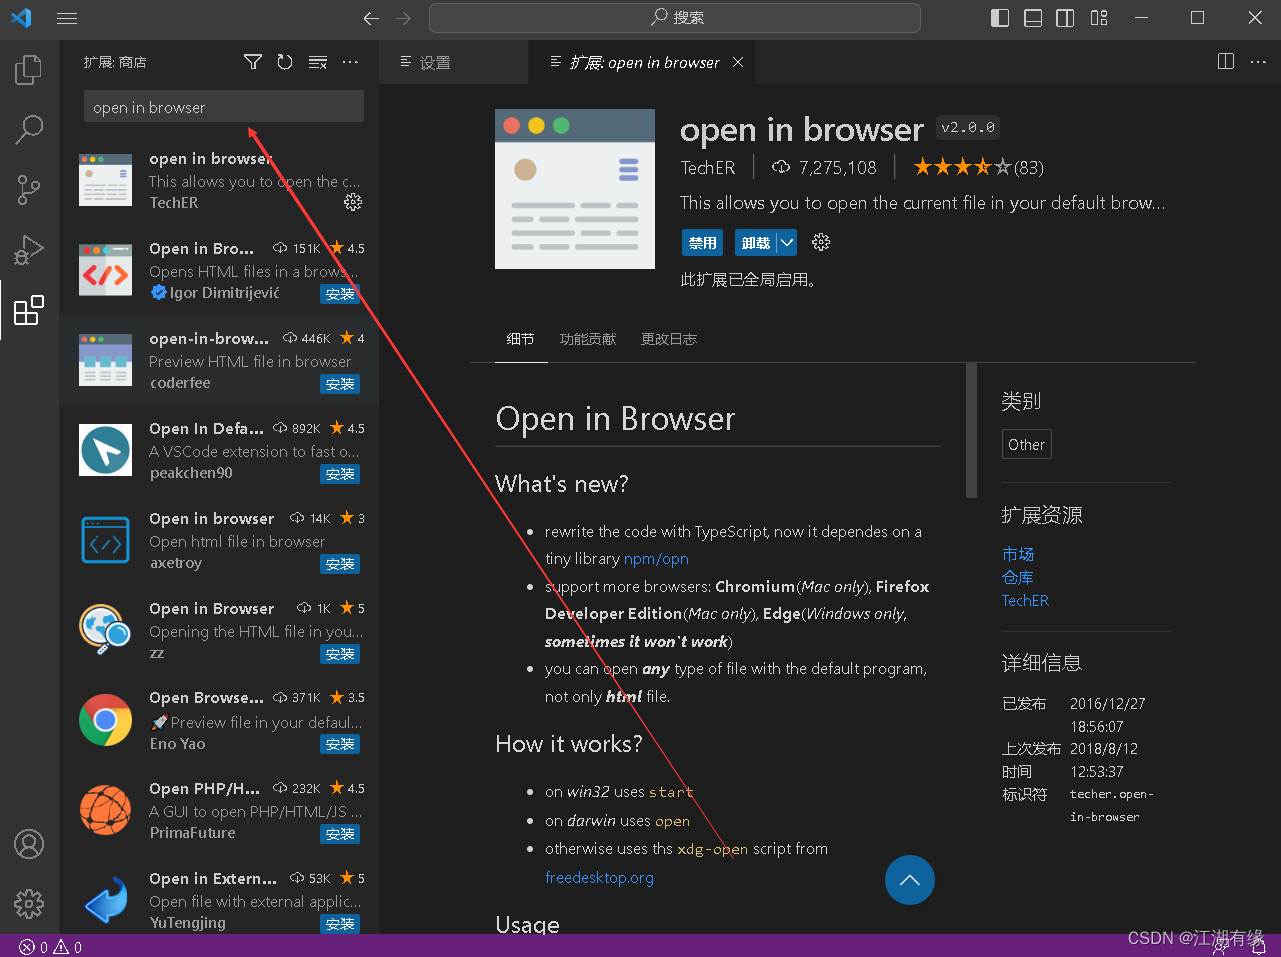Image resolution: width=1281 pixels, height=957 pixels.
Task: Open the Manage gear in the activity bar
Action: [x=29, y=904]
